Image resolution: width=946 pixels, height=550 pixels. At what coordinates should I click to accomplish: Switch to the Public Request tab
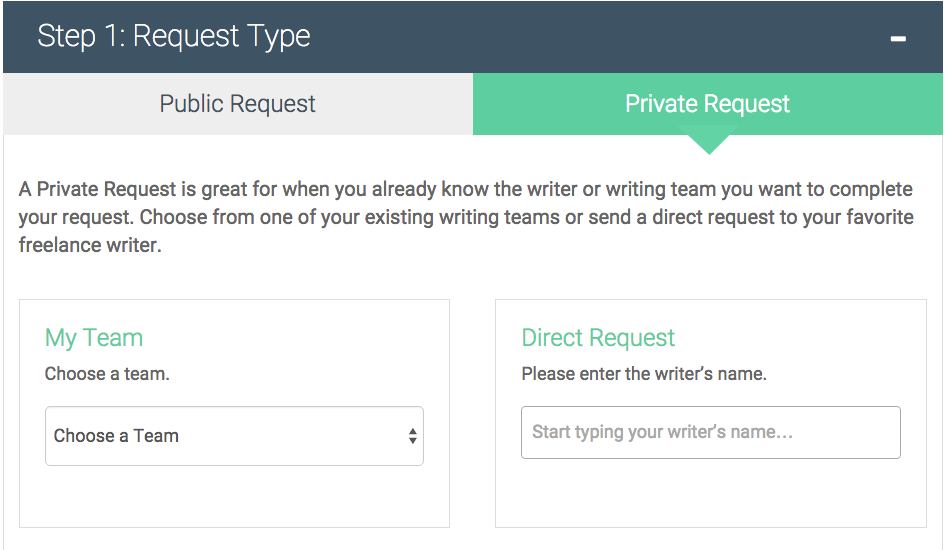[237, 104]
